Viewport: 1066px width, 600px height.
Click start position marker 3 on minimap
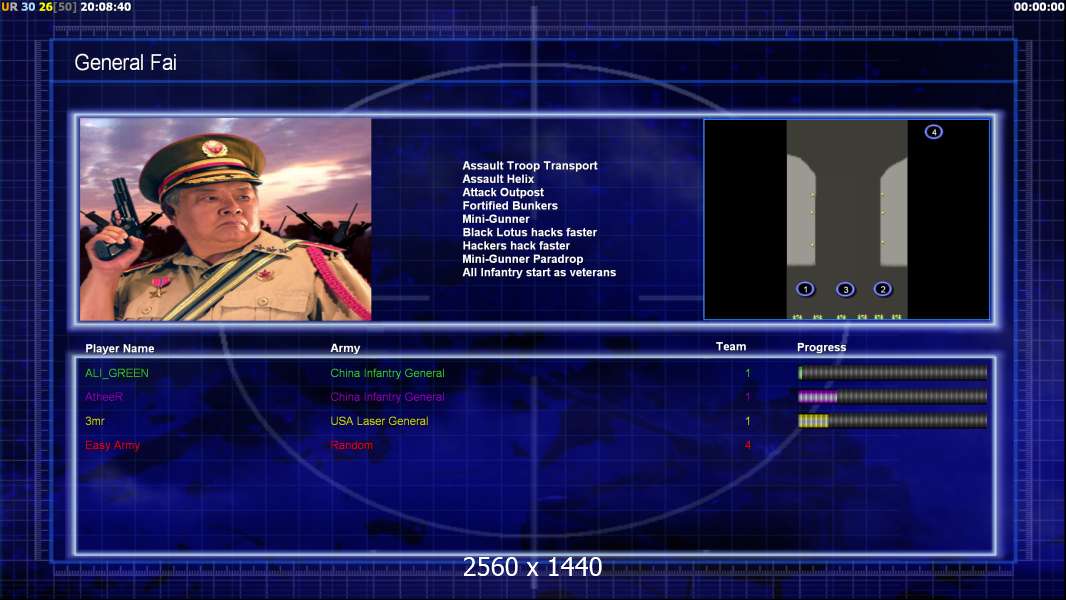click(x=845, y=289)
